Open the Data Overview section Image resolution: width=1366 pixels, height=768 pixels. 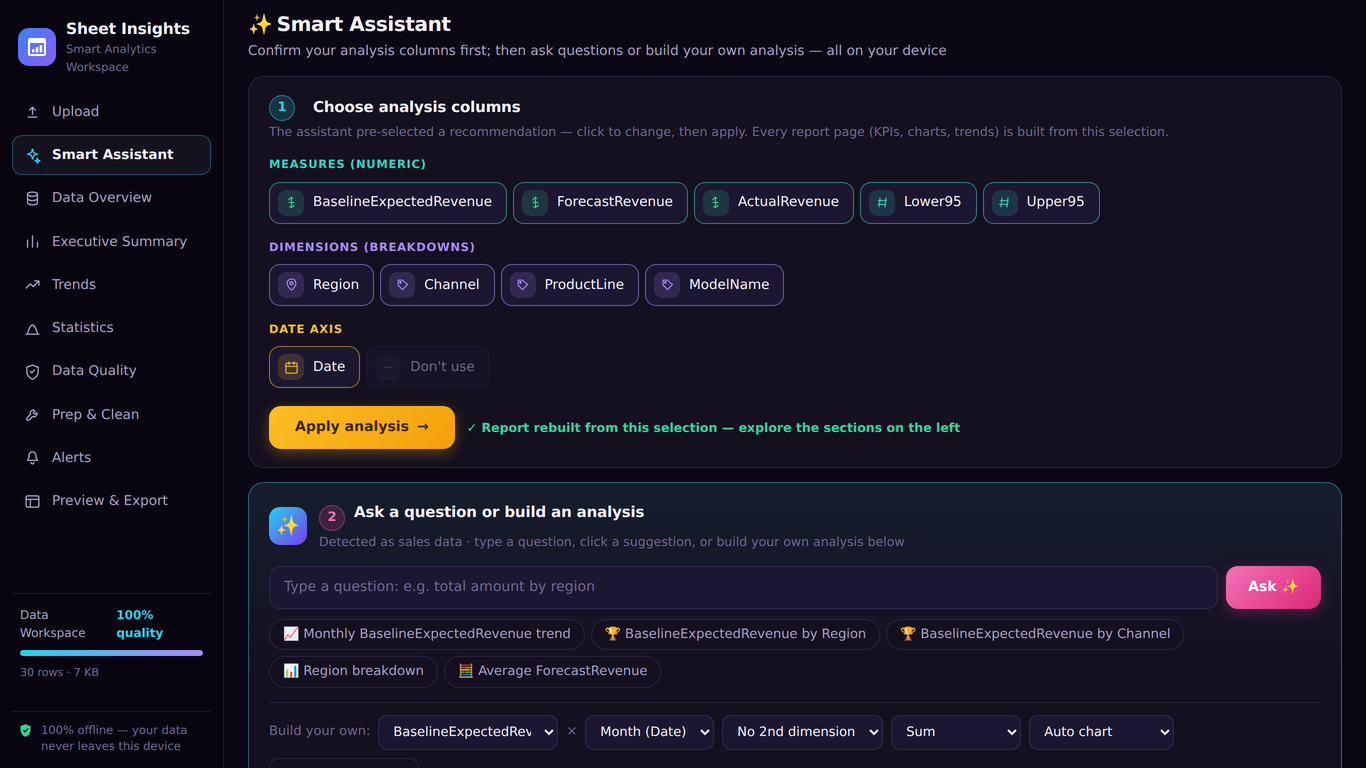pyautogui.click(x=111, y=198)
